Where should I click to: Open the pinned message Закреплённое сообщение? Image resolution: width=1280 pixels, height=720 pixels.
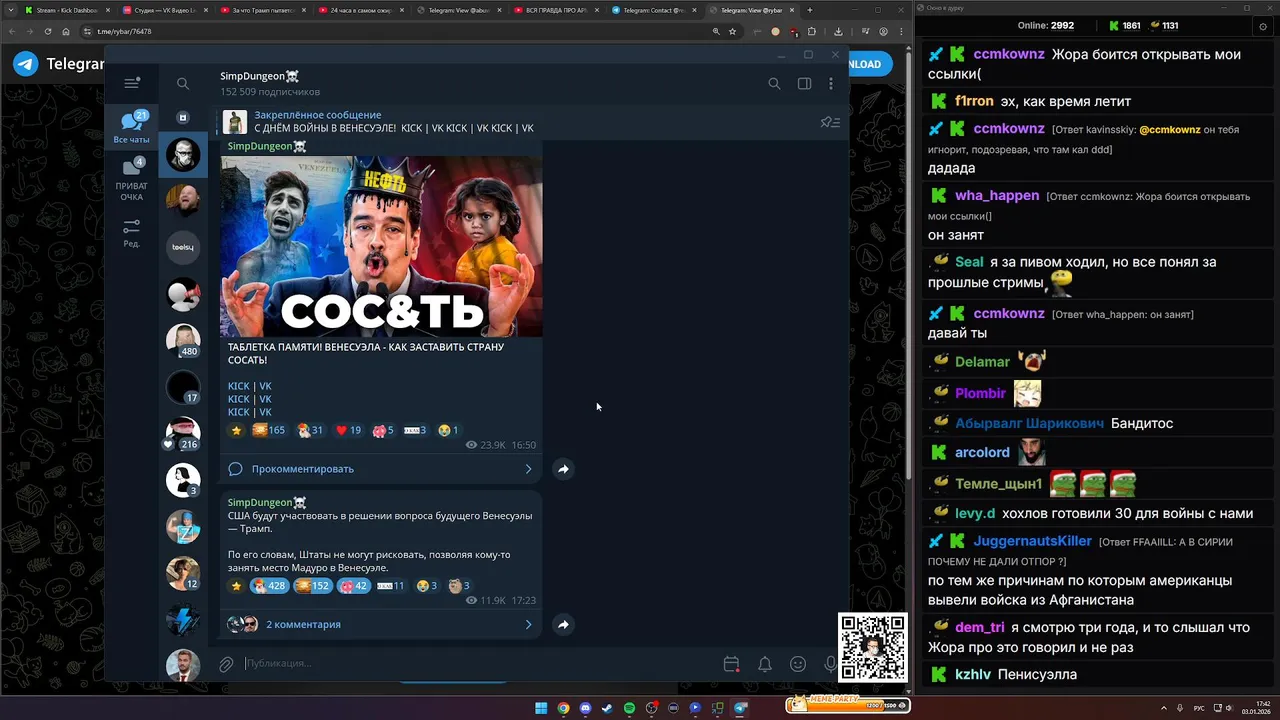394,122
